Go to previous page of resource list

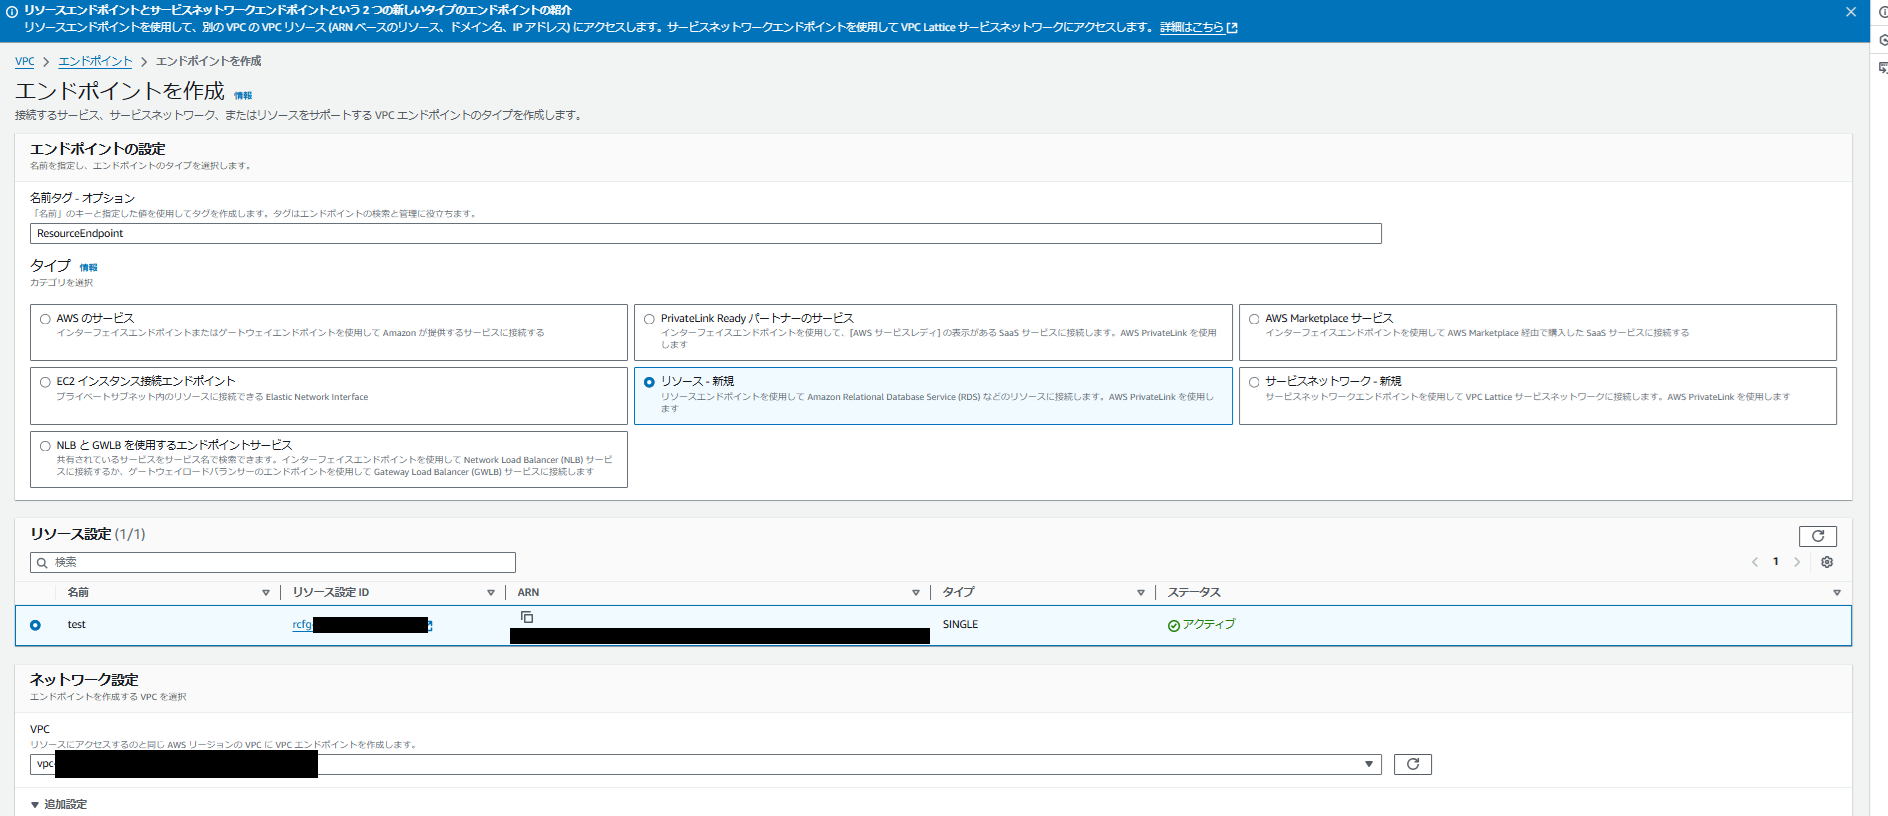pos(1754,562)
